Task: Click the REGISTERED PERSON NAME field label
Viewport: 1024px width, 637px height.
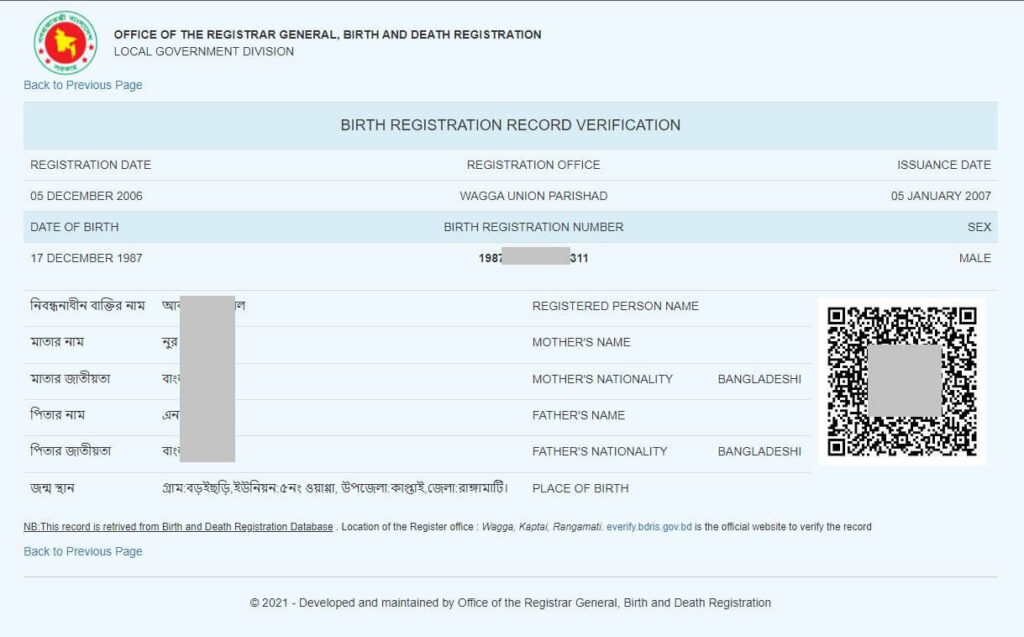Action: (x=614, y=306)
